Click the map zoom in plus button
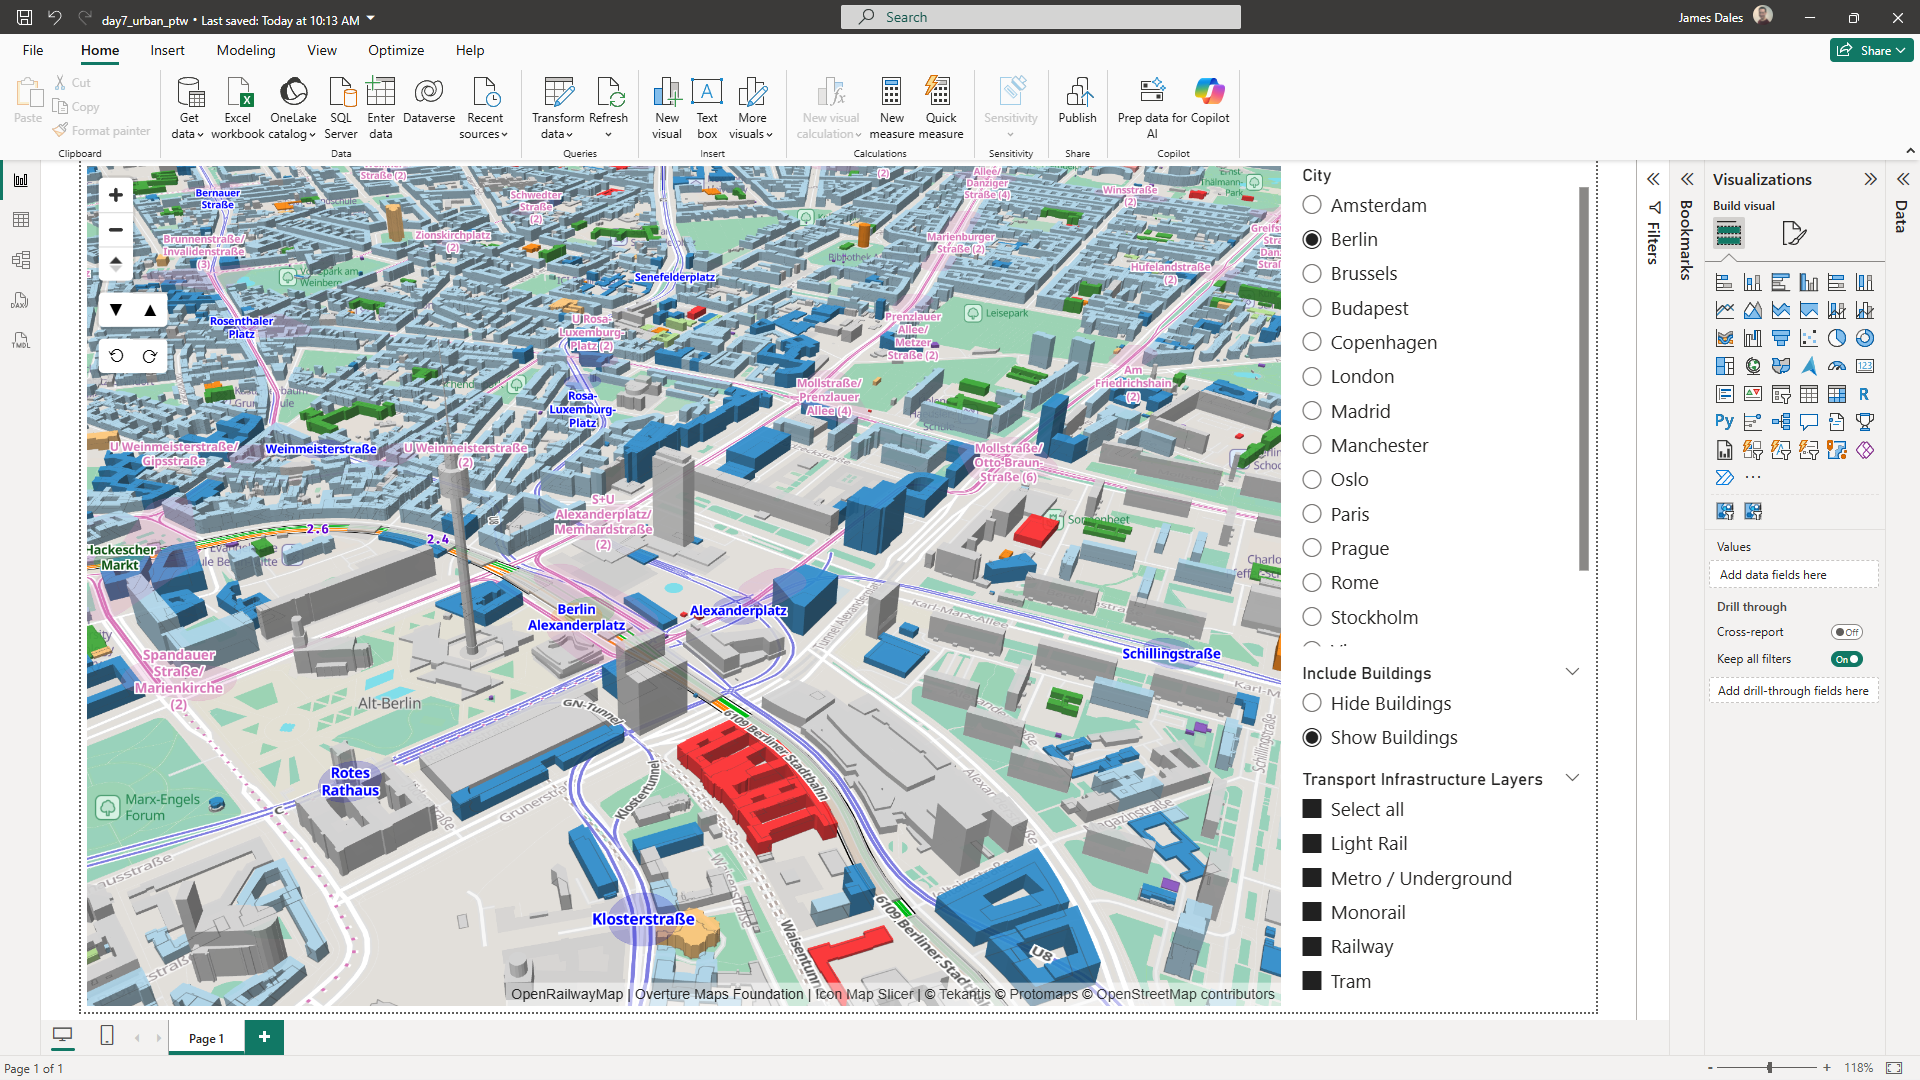The height and width of the screenshot is (1080, 1920). [116, 195]
